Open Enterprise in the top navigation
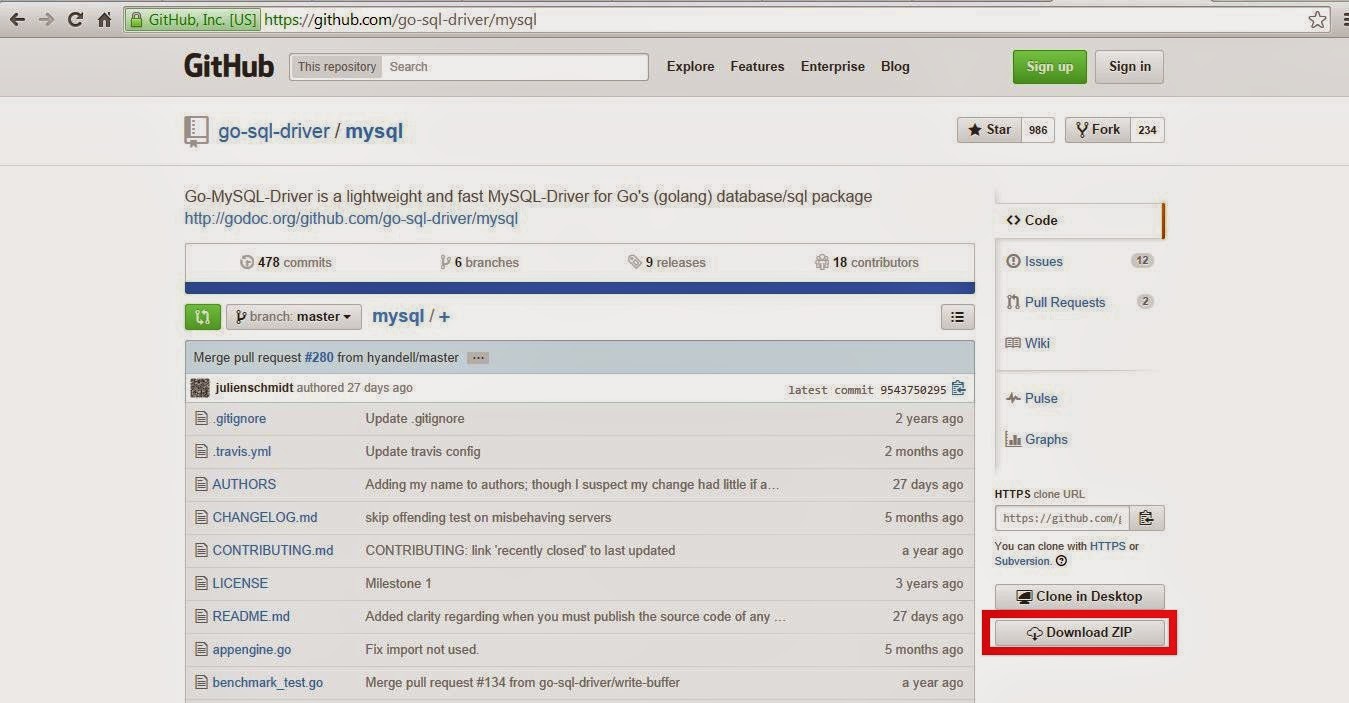Image resolution: width=1349 pixels, height=703 pixels. coord(832,67)
